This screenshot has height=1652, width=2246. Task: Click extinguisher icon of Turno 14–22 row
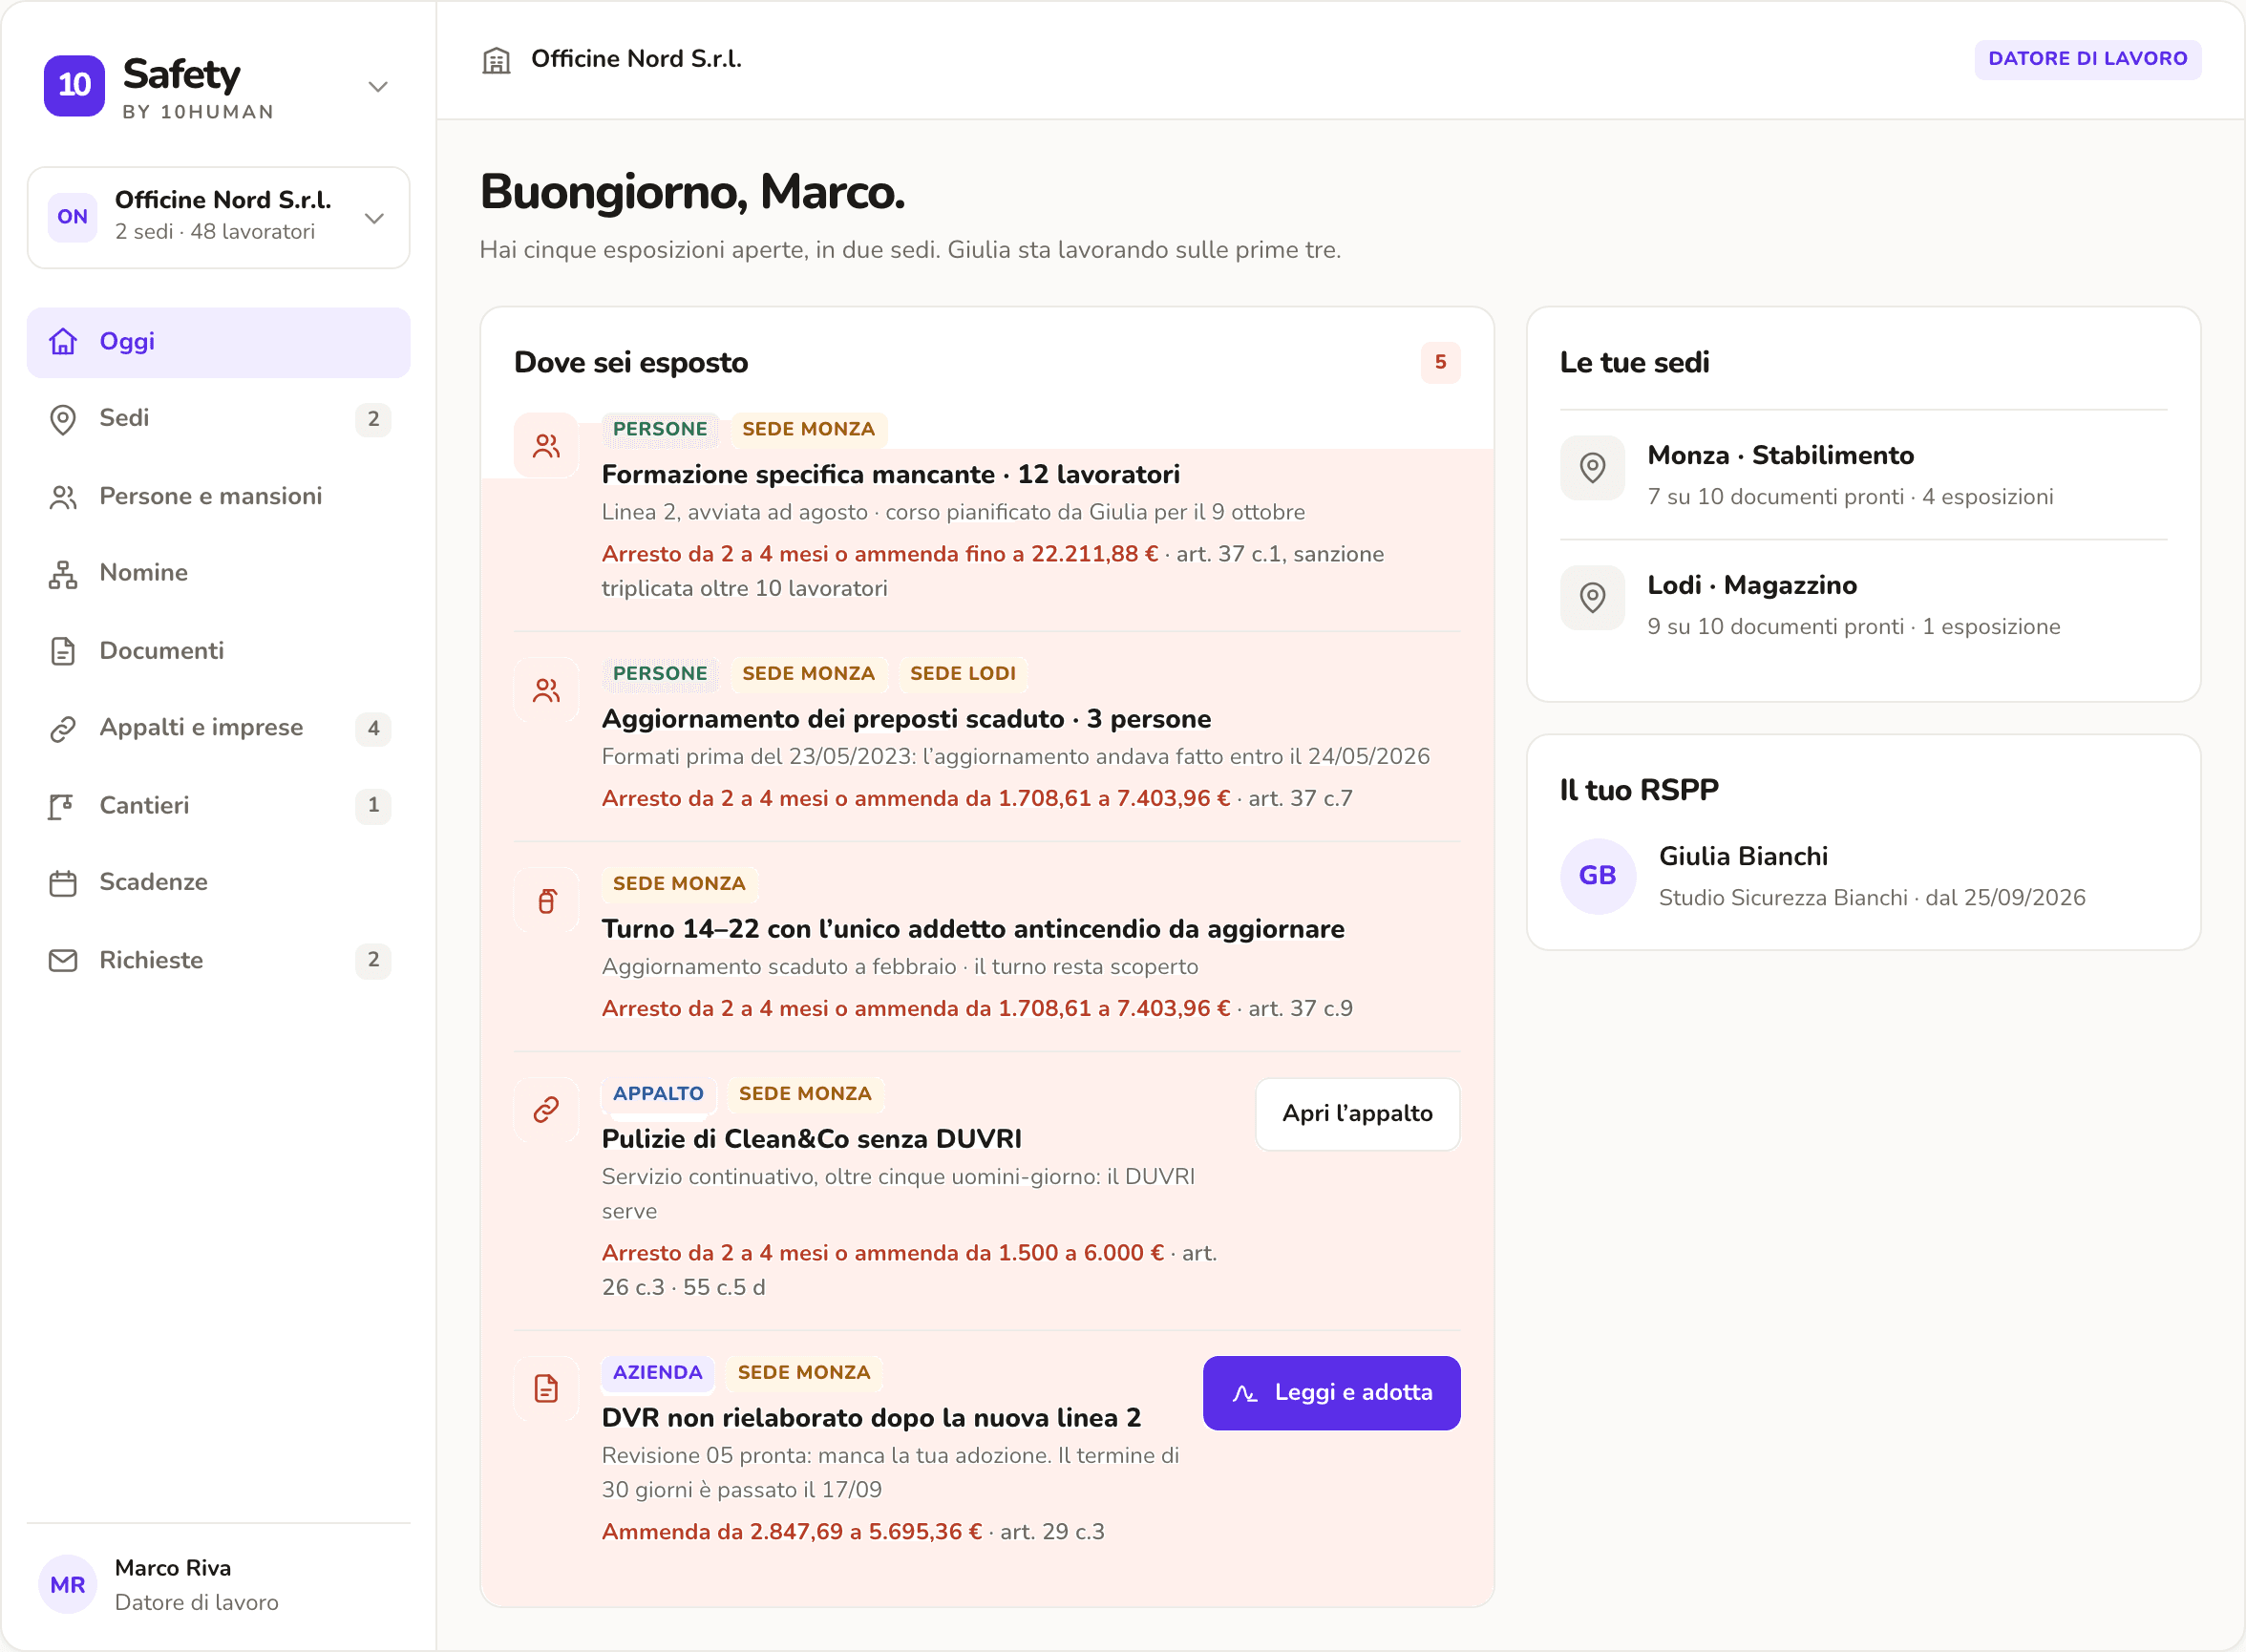pos(546,900)
